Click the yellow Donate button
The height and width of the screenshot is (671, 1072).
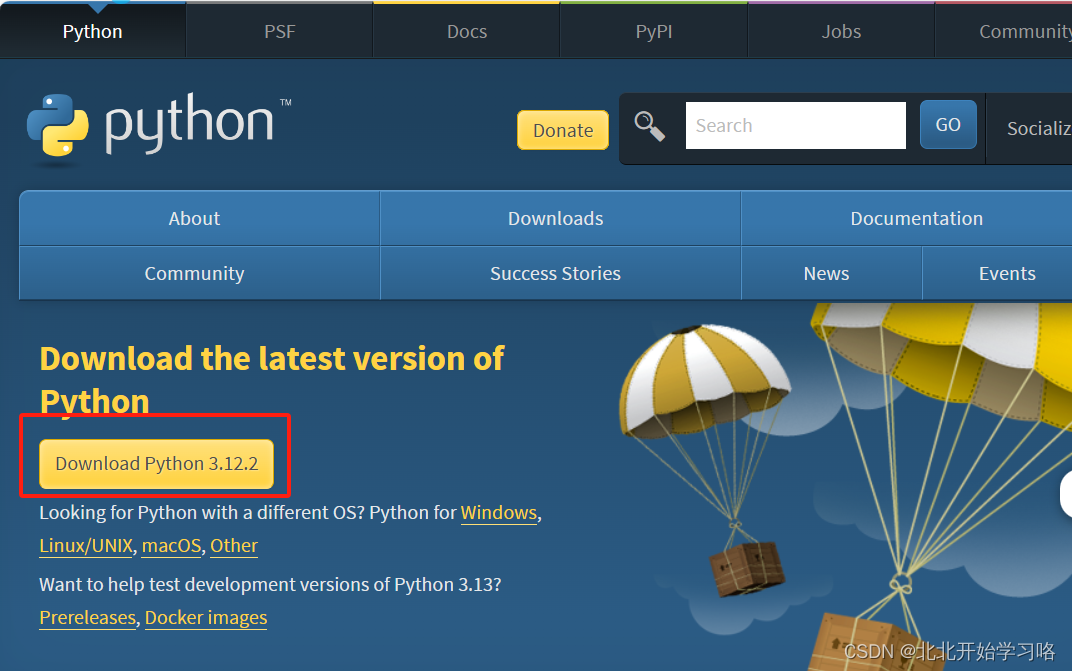point(563,130)
